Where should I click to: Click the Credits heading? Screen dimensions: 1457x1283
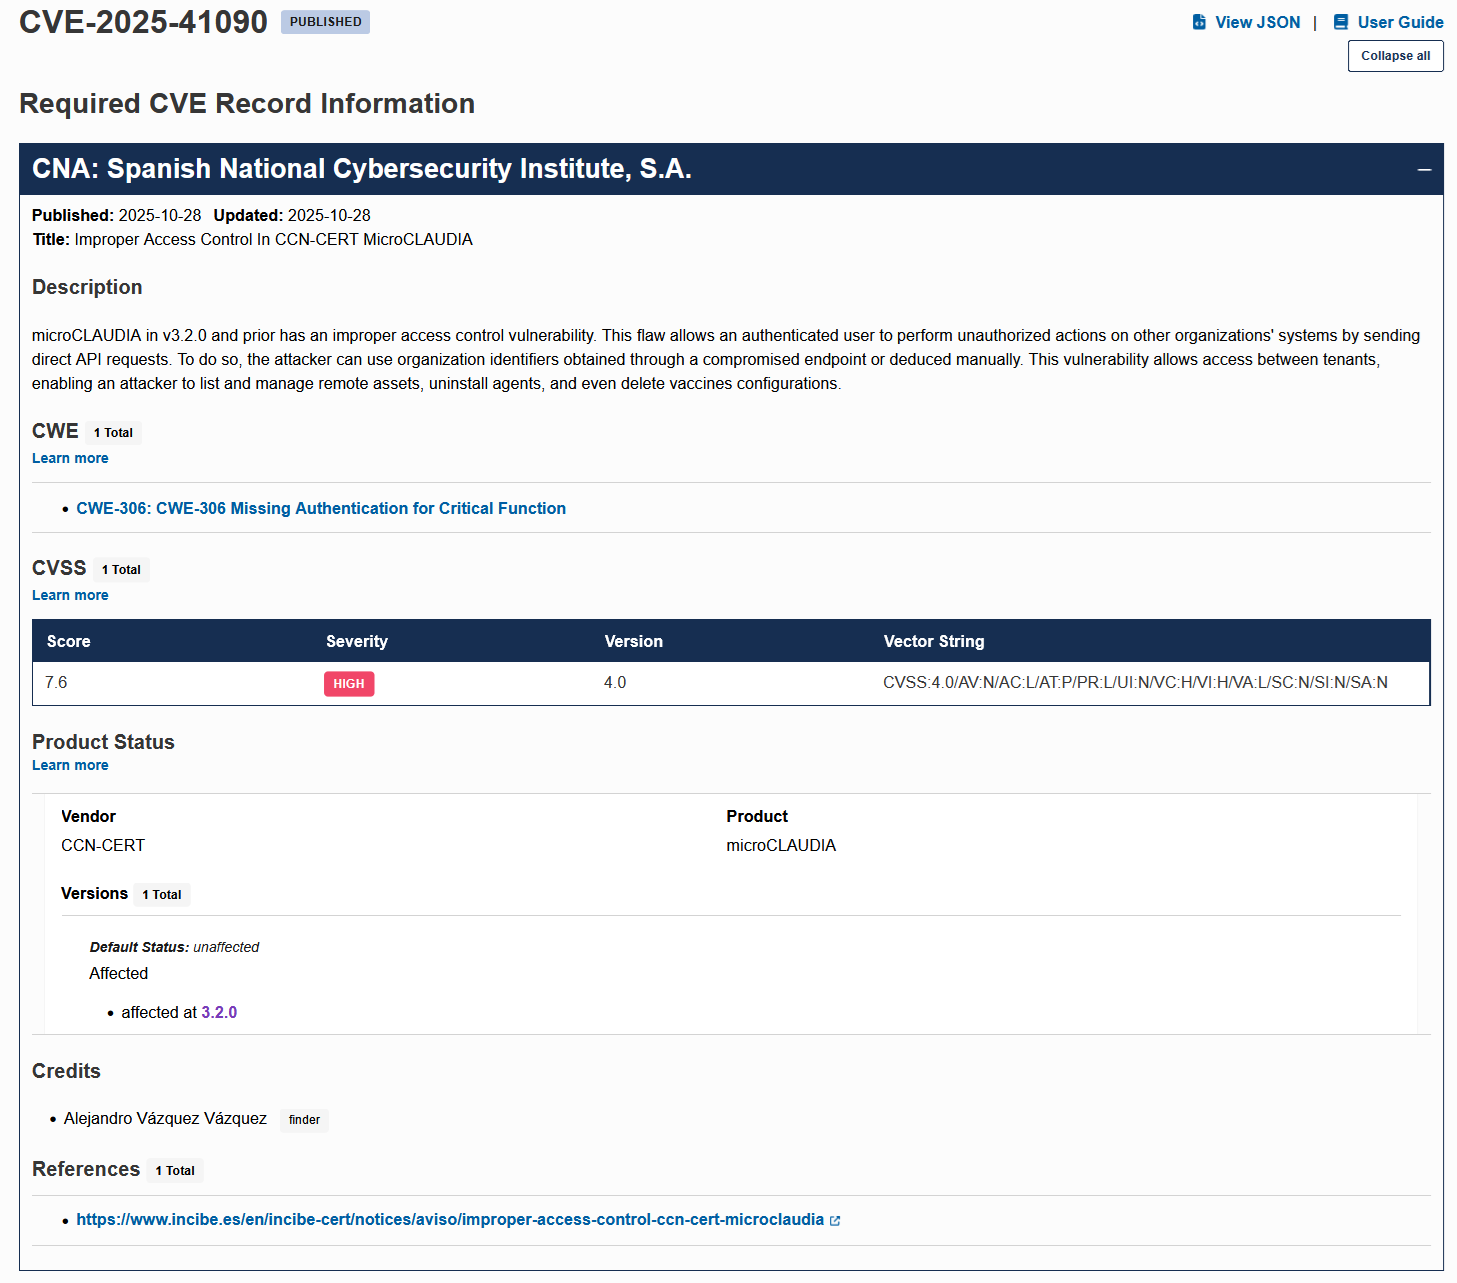click(x=66, y=1071)
